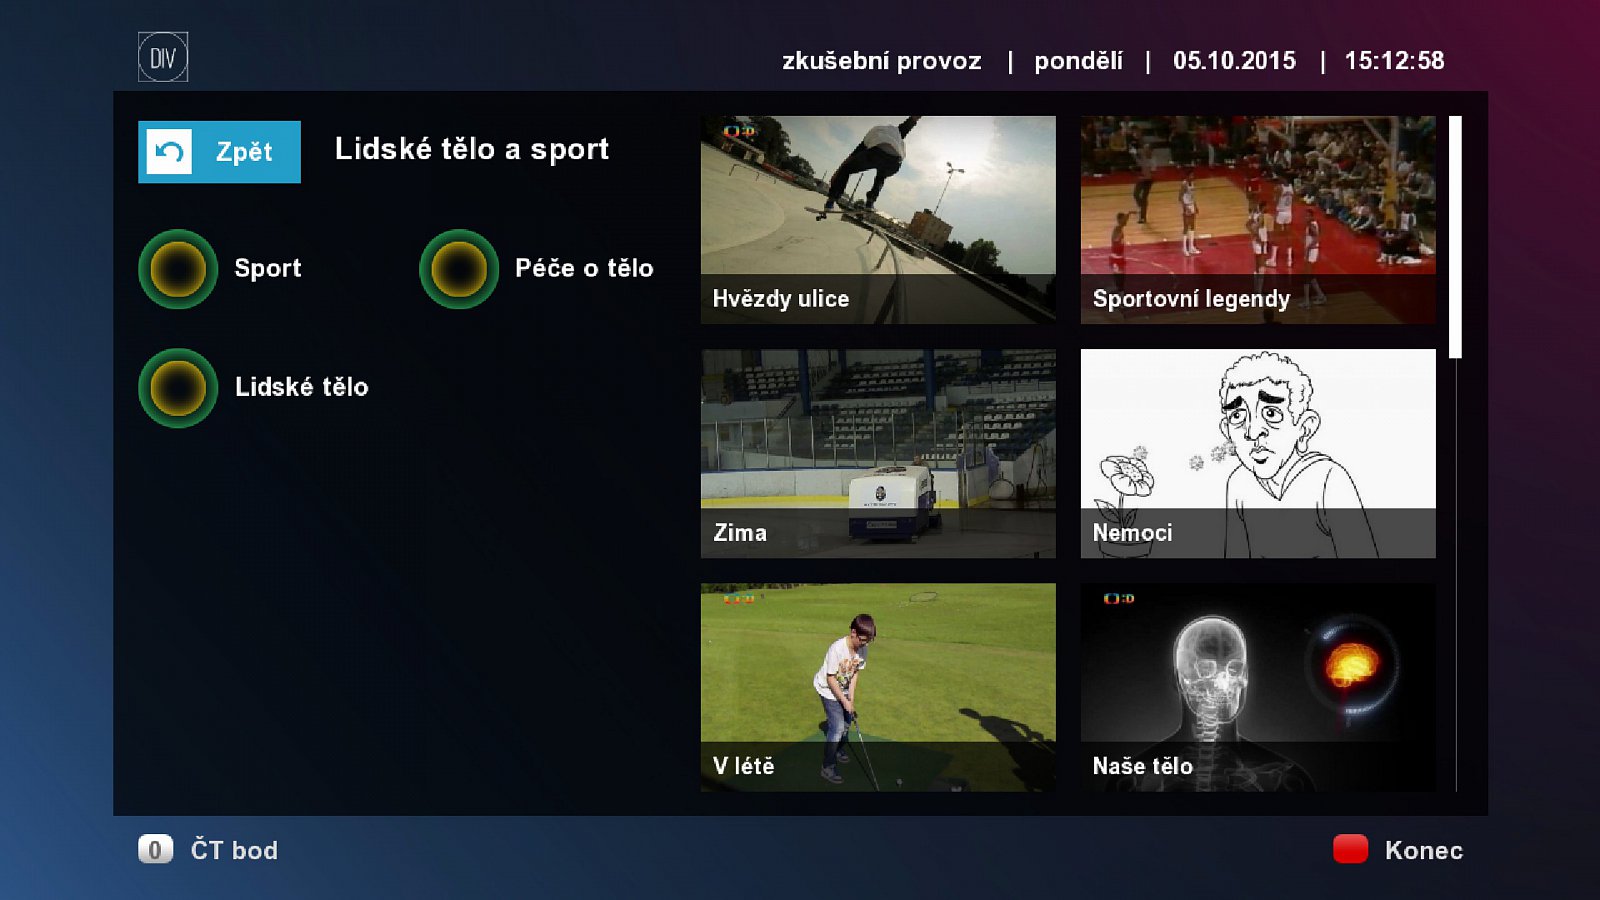1600x900 pixels.
Task: Click the red Konec button icon
Action: 1349,850
